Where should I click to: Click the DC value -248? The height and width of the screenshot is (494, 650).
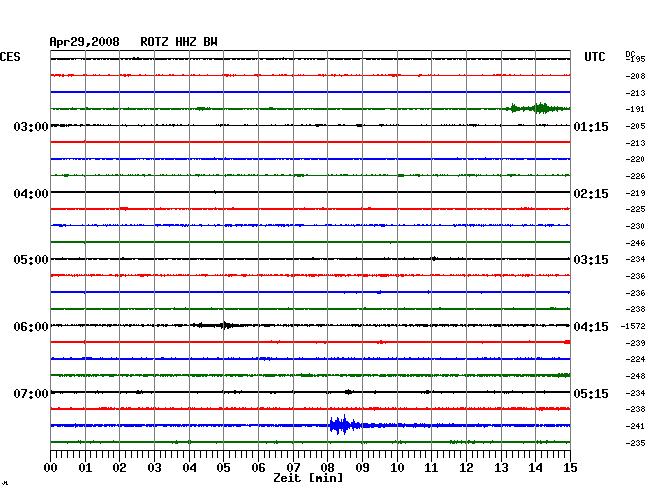pos(635,376)
